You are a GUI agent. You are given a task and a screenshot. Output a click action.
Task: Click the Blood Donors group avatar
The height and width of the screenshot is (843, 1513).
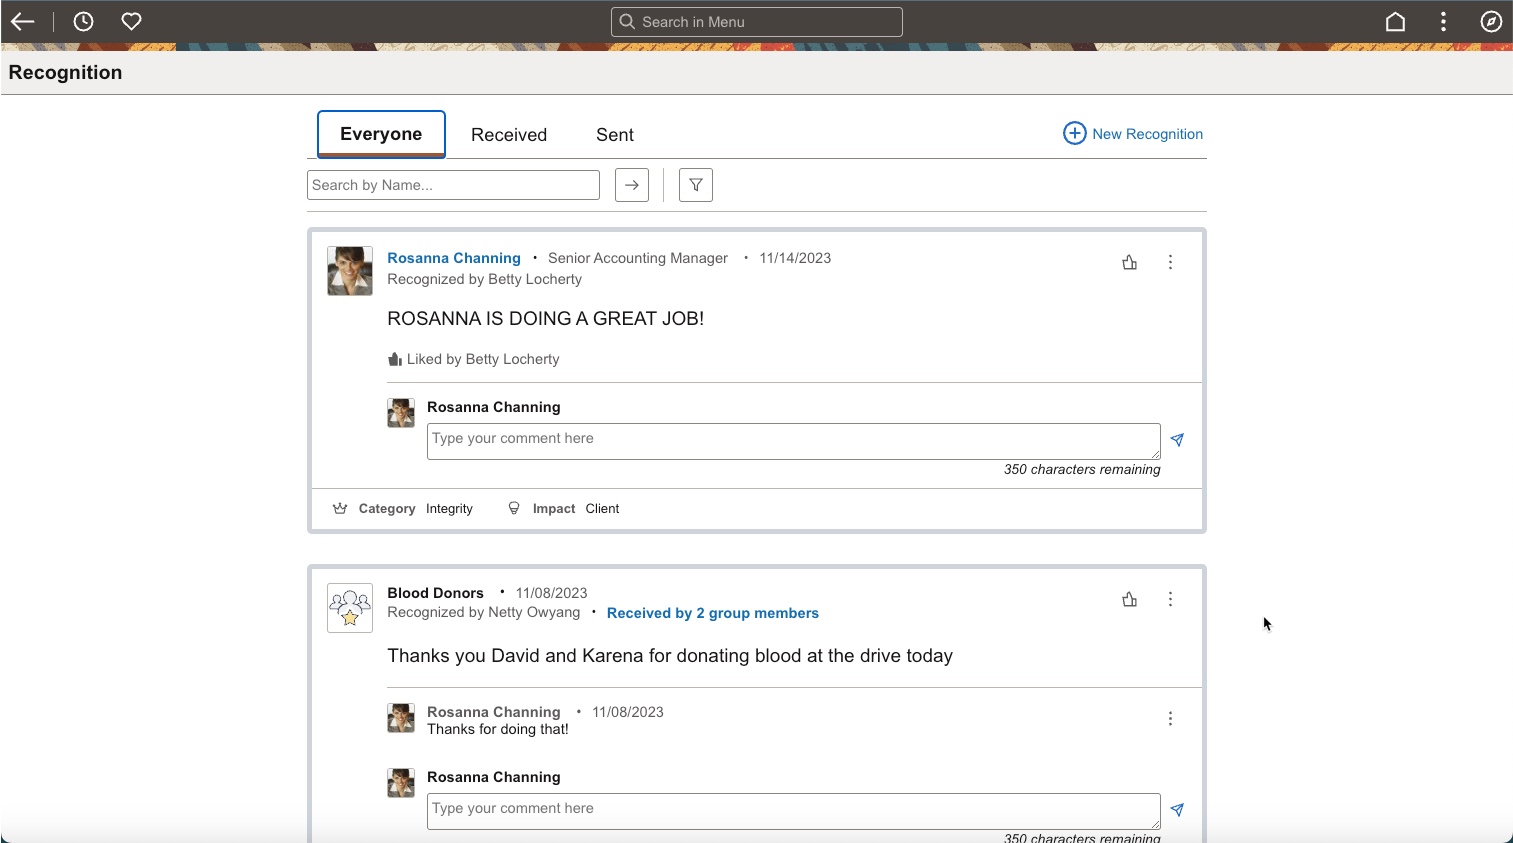pos(350,608)
